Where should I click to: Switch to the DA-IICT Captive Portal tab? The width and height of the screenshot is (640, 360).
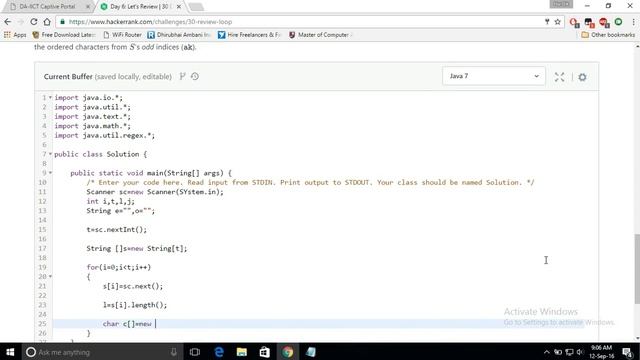[47, 7]
